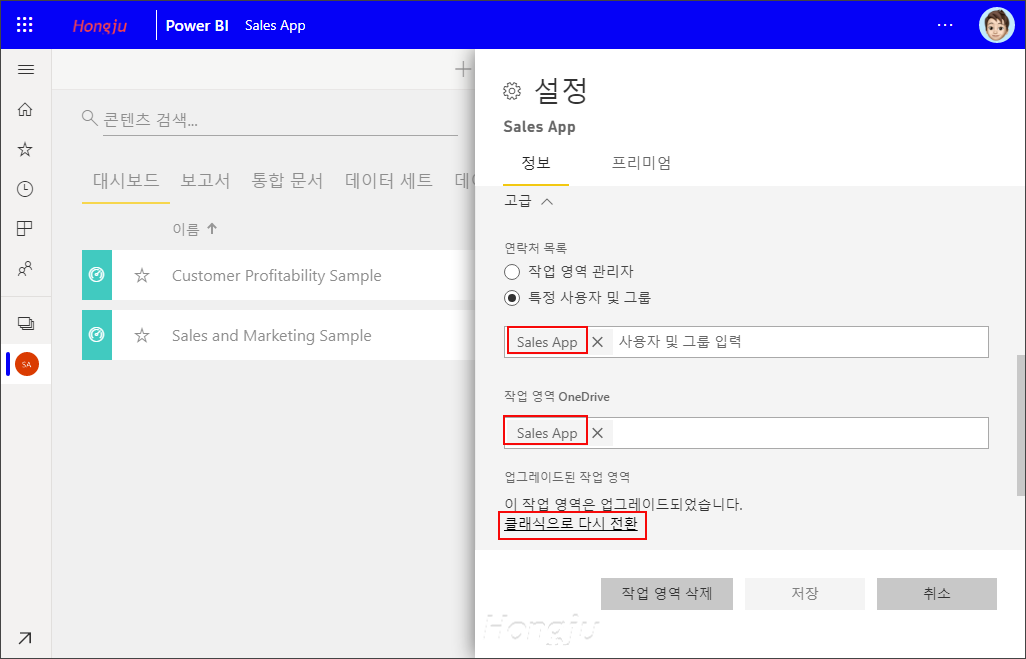Open the 대시보드 tab
The width and height of the screenshot is (1026, 659).
(x=126, y=181)
